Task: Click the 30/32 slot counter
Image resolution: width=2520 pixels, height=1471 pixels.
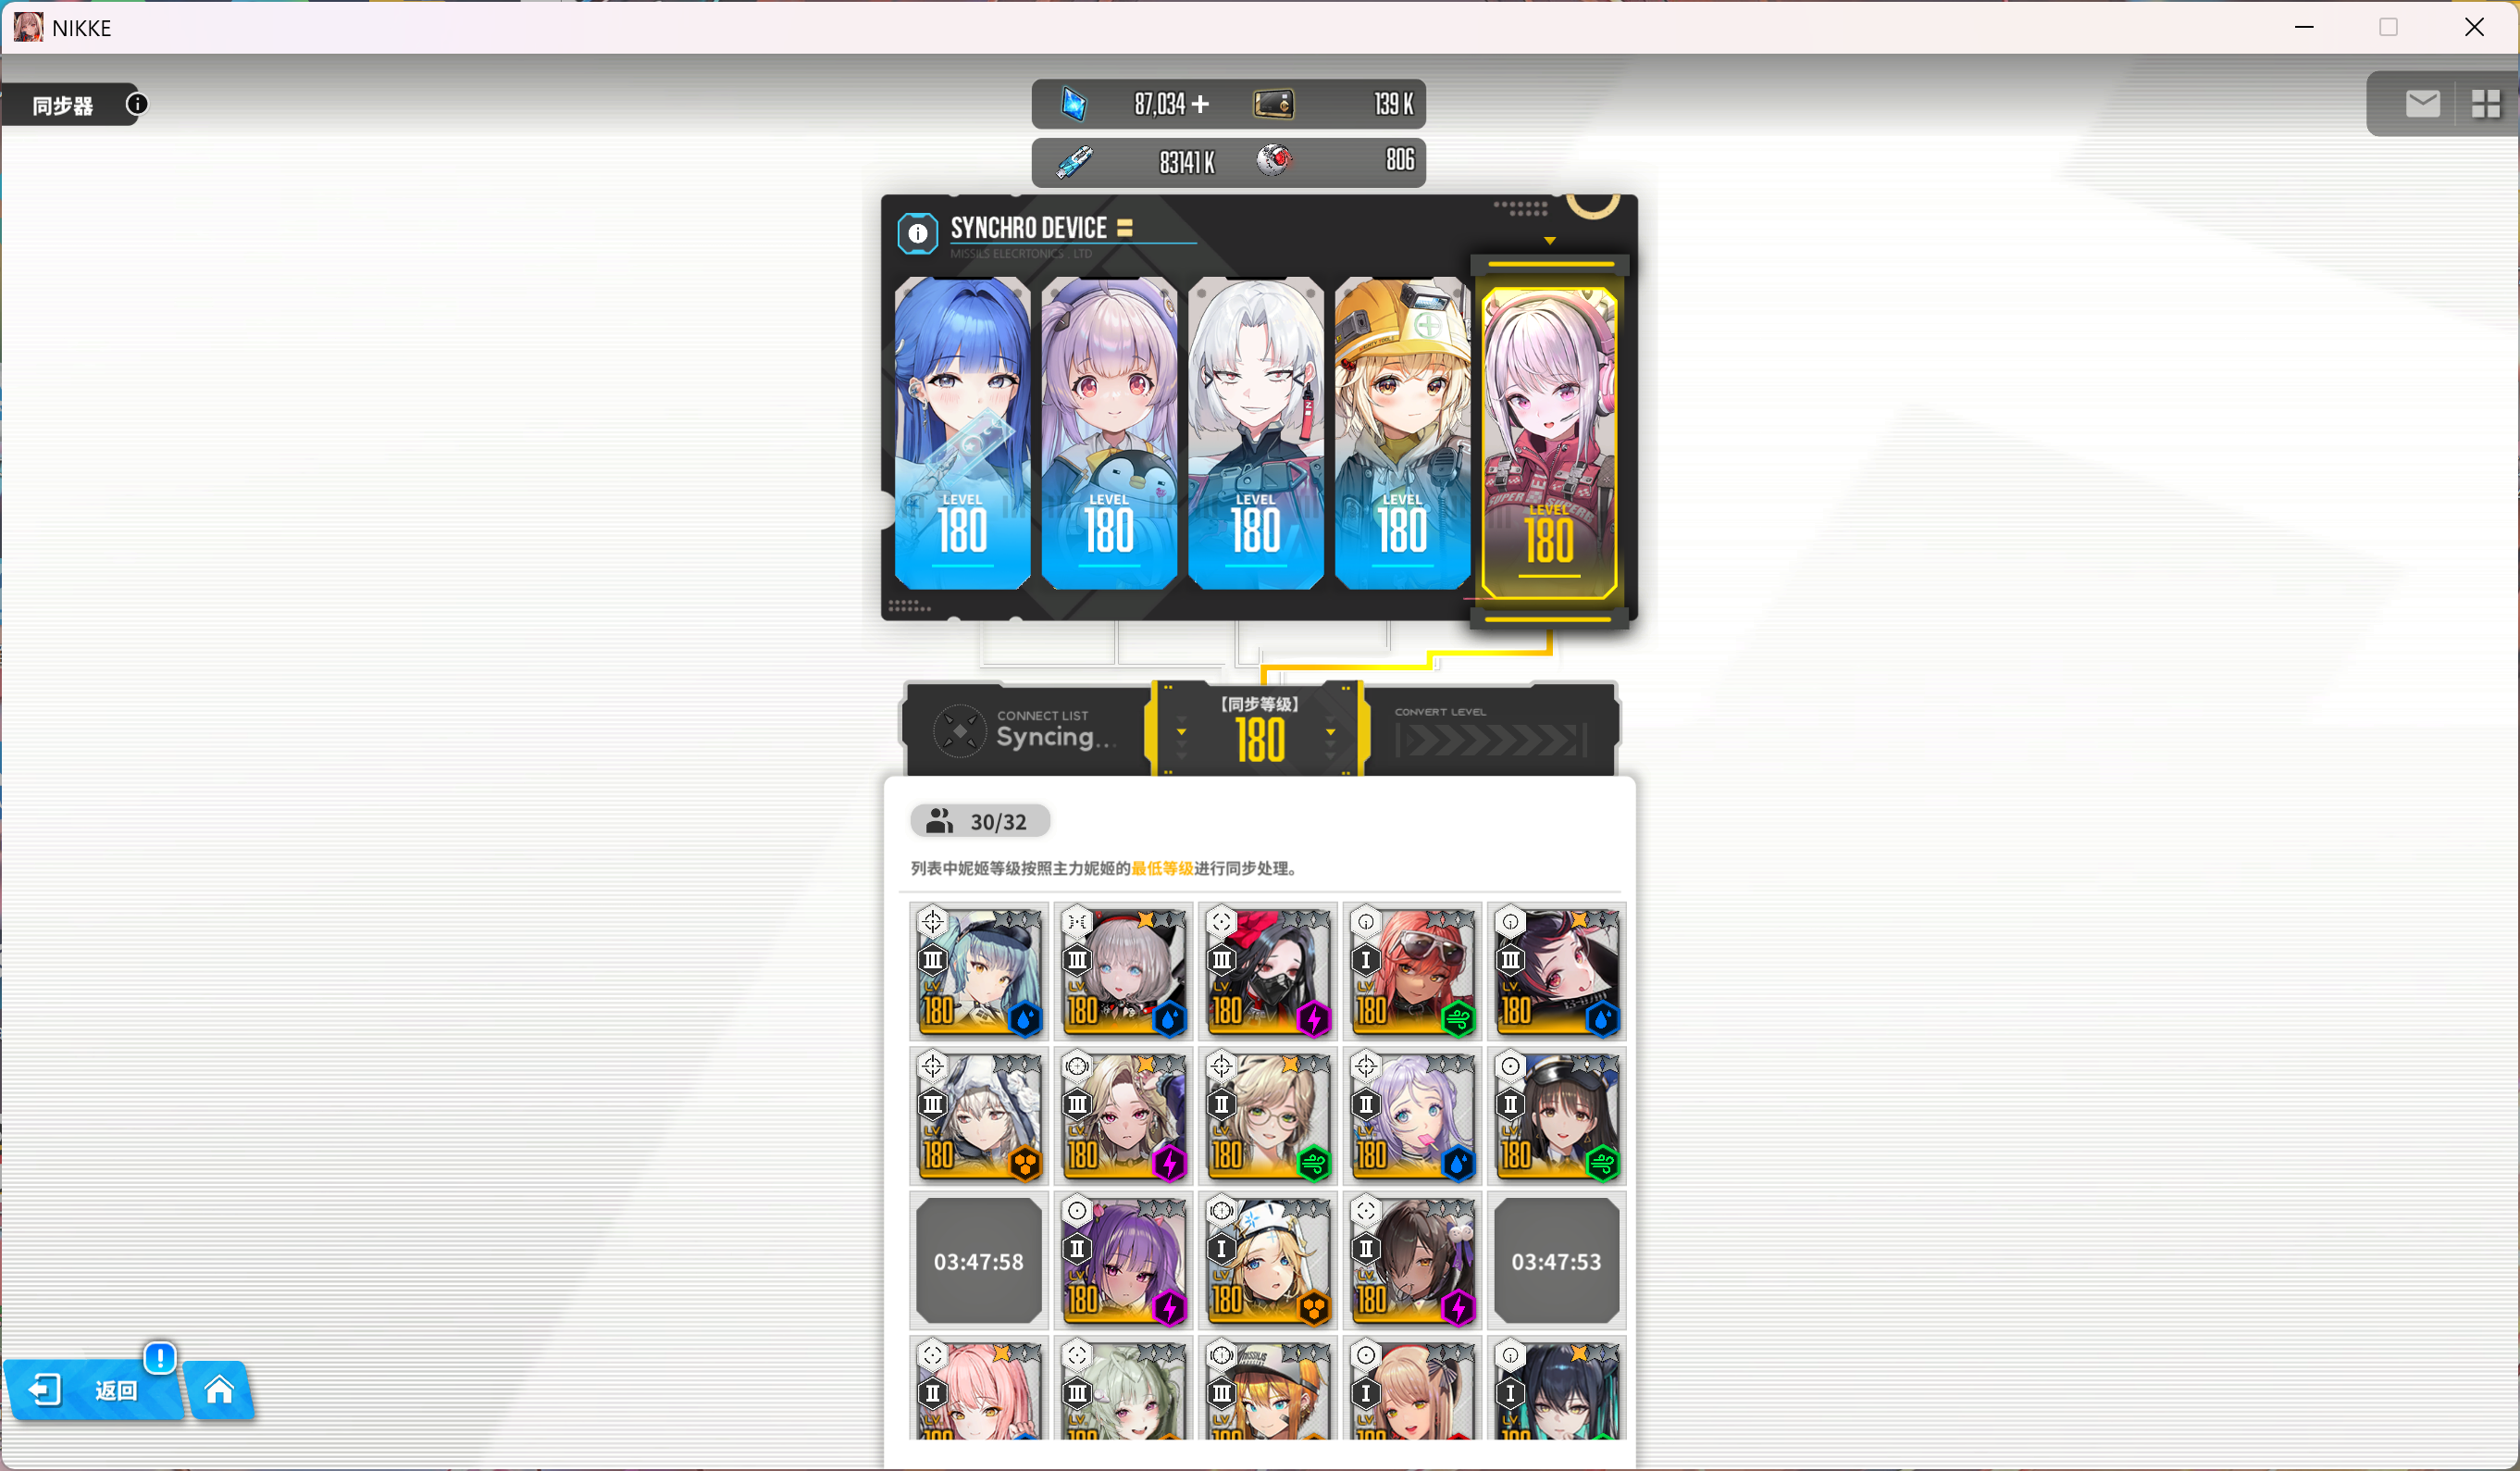Action: tap(979, 821)
